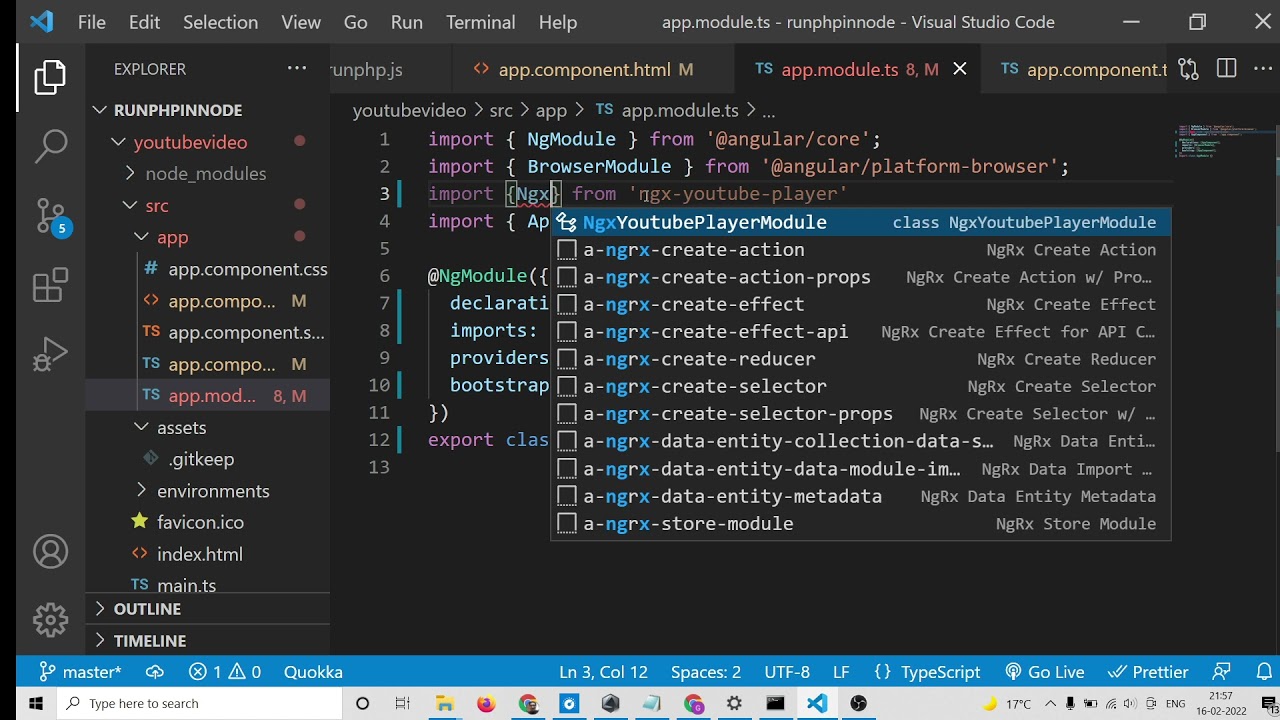Click the notifications bell in status bar

coord(1264,672)
